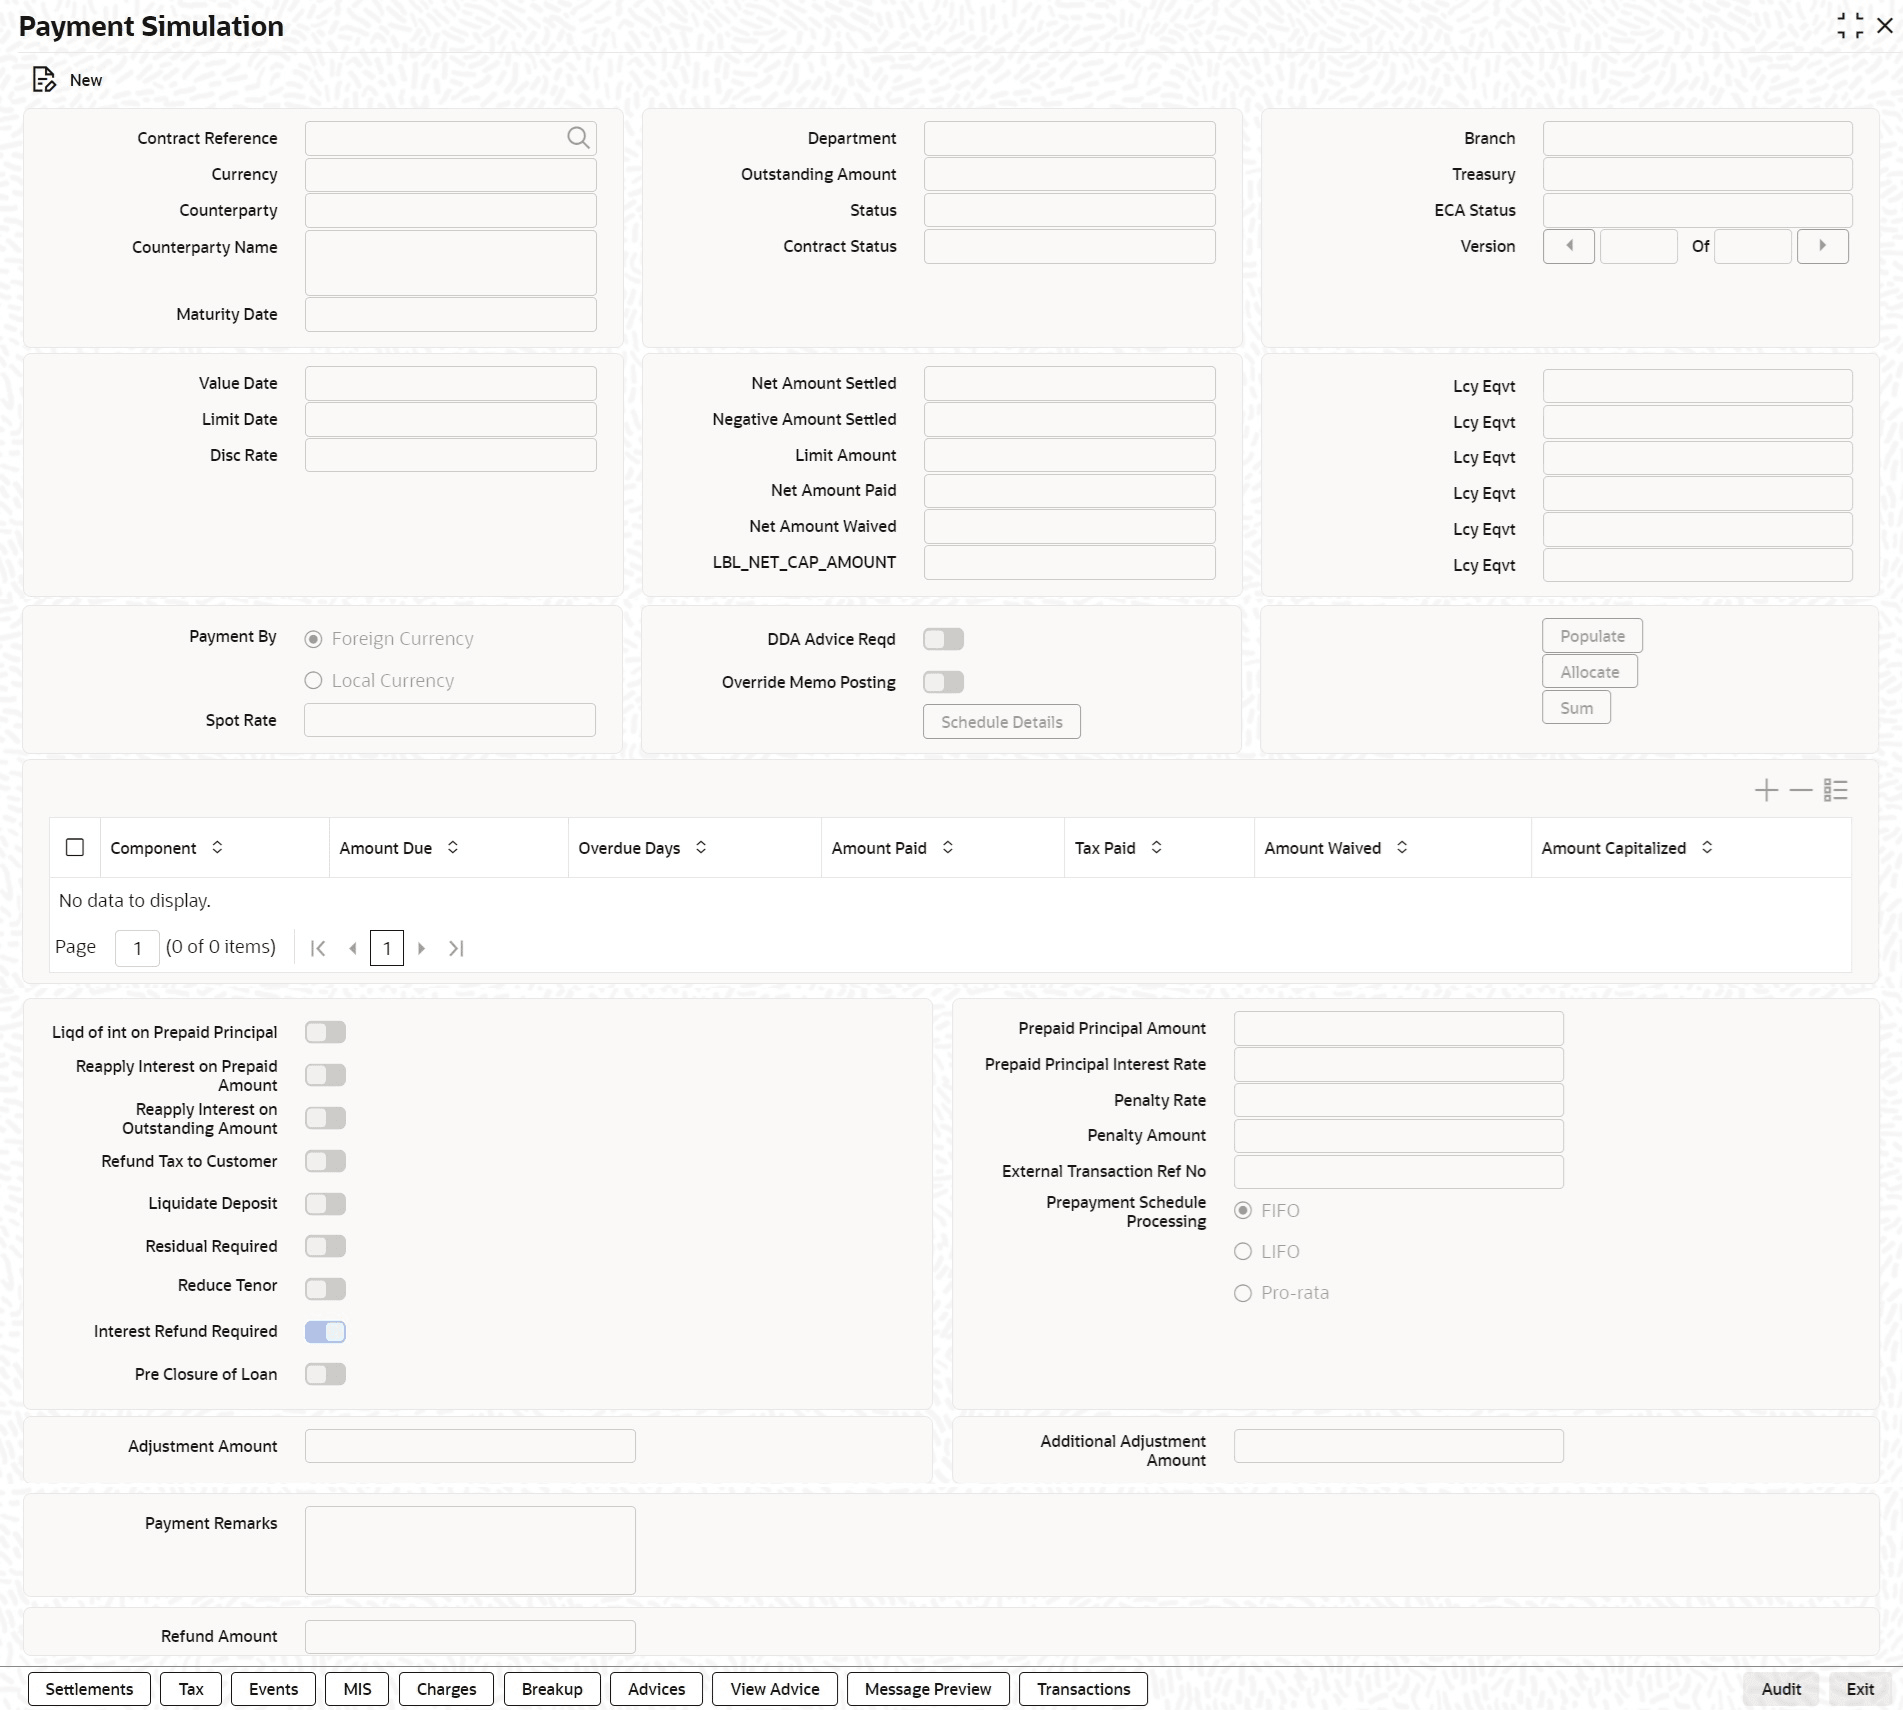Click the Allocate button
The height and width of the screenshot is (1710, 1903).
tap(1590, 672)
